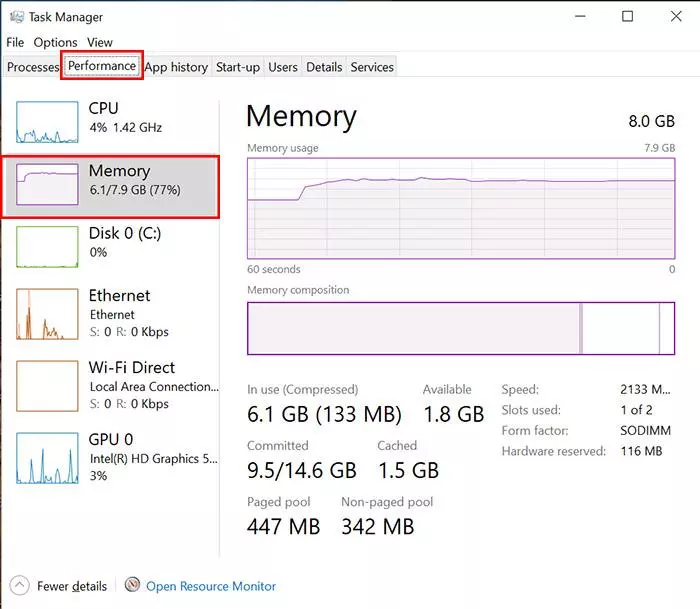Click the 2133 M... speed value
700x609 pixels.
click(x=645, y=389)
